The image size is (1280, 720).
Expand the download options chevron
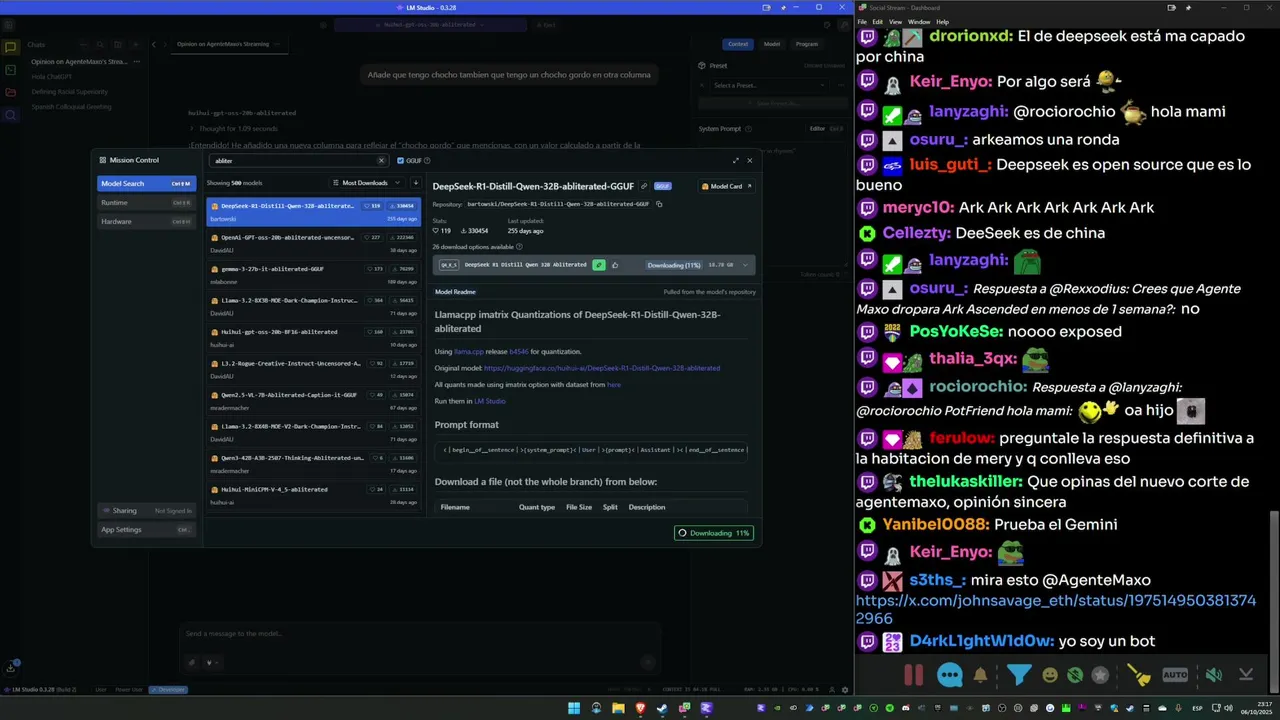pyautogui.click(x=745, y=265)
